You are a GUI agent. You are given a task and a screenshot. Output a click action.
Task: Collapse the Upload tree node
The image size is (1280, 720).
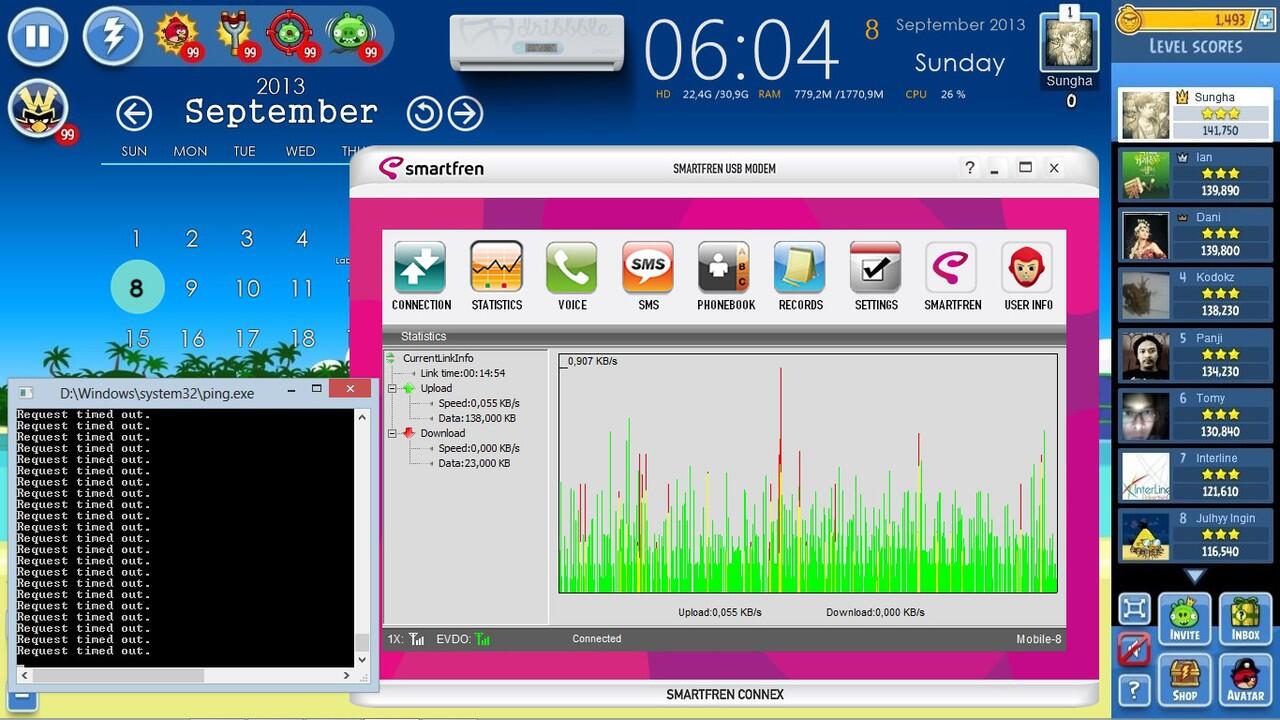tap(392, 388)
